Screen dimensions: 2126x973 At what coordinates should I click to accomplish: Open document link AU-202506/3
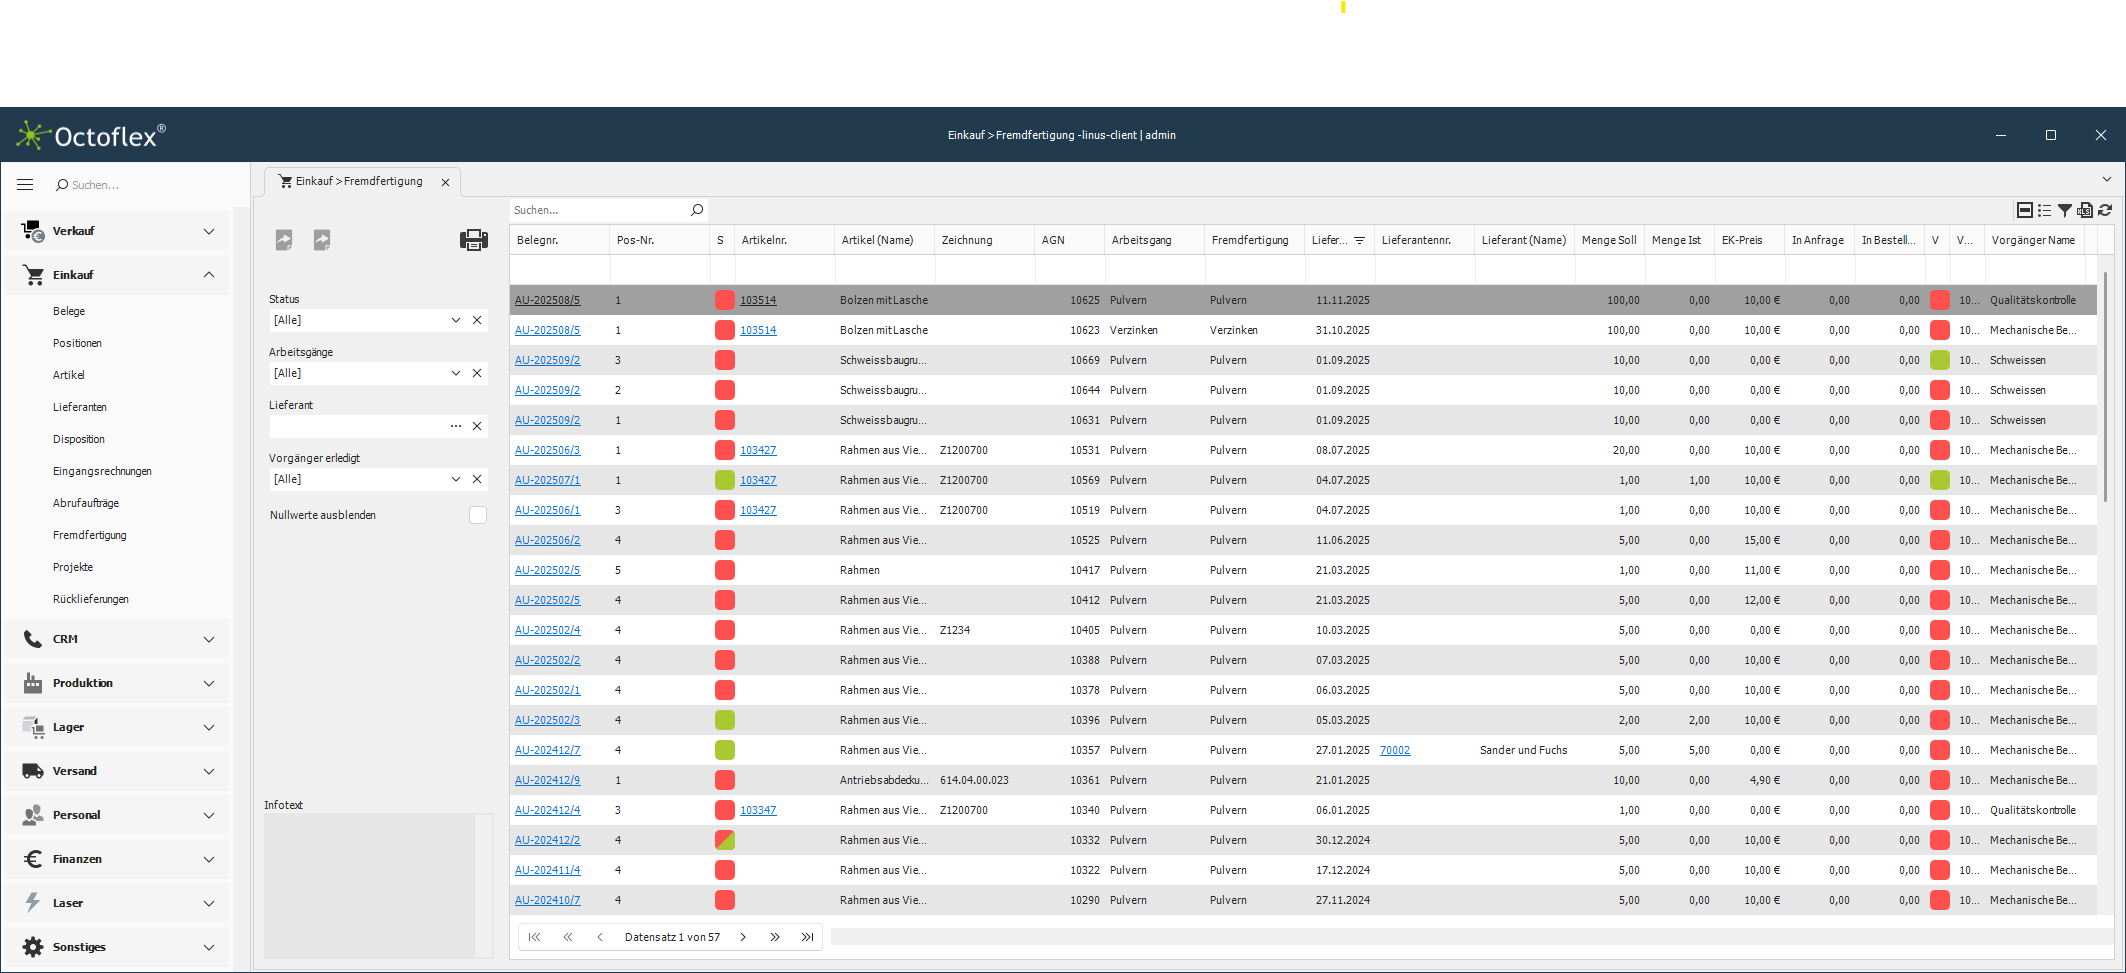547,450
